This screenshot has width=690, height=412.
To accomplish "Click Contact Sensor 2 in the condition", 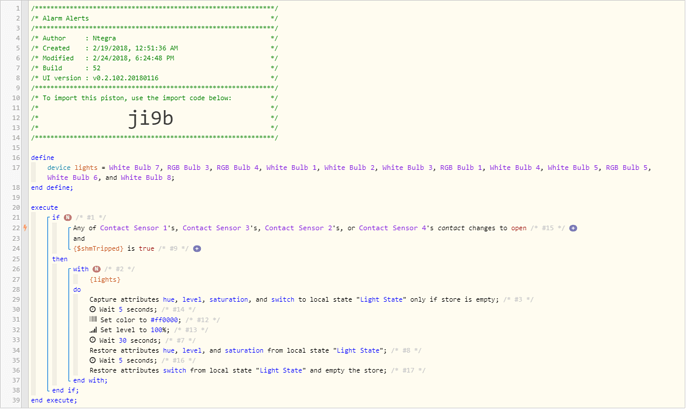I will coord(298,229).
